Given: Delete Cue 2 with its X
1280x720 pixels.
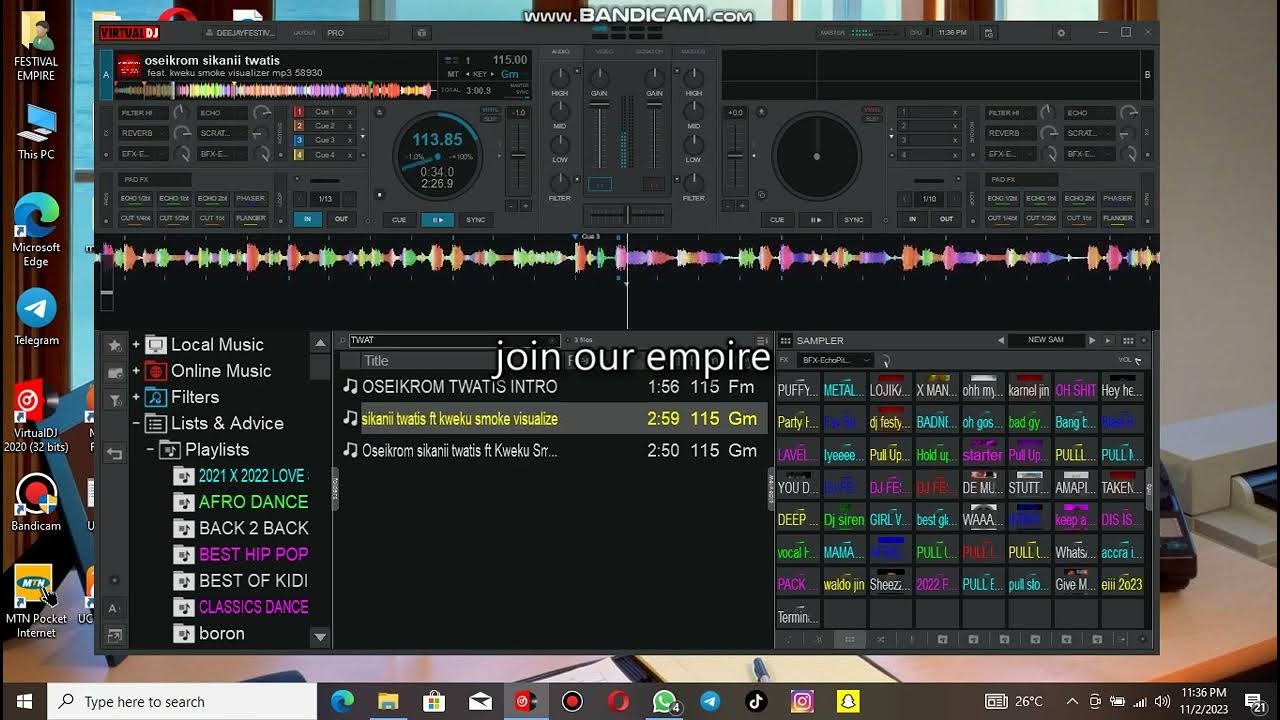Looking at the screenshot, I should [x=350, y=126].
